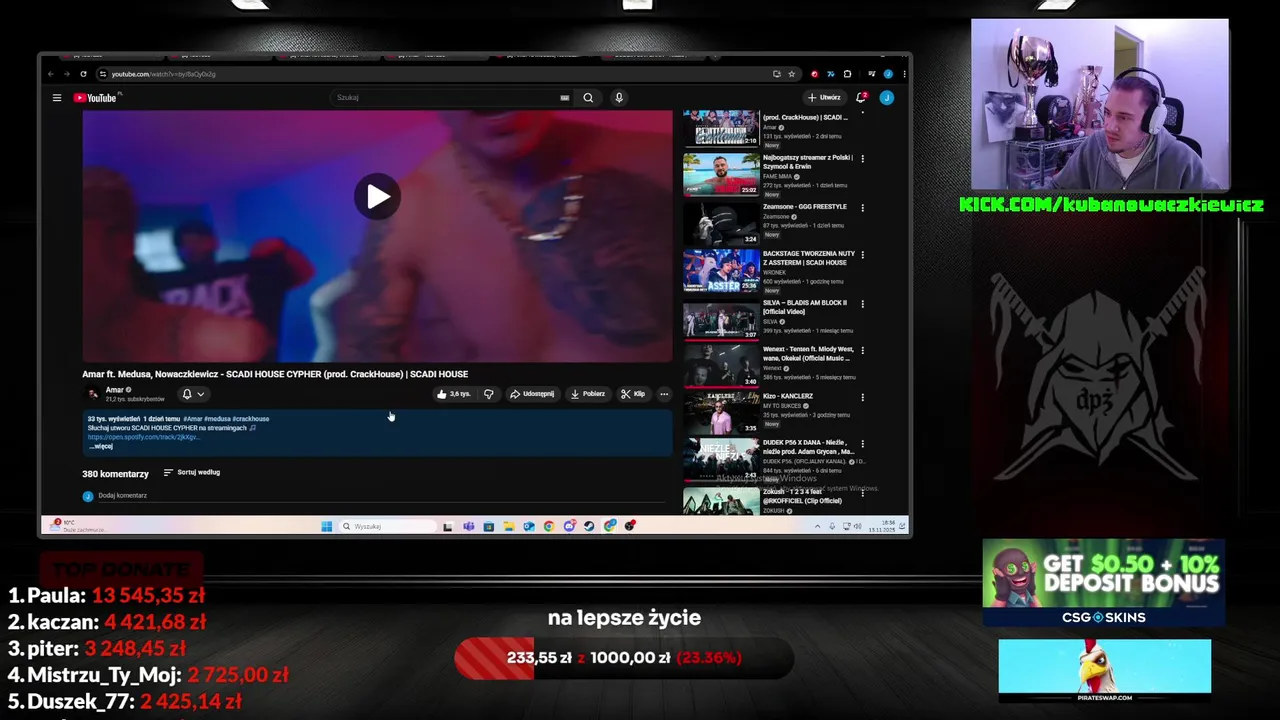The width and height of the screenshot is (1280, 720).
Task: Dislike the video with thumbs down
Action: pyautogui.click(x=488, y=394)
